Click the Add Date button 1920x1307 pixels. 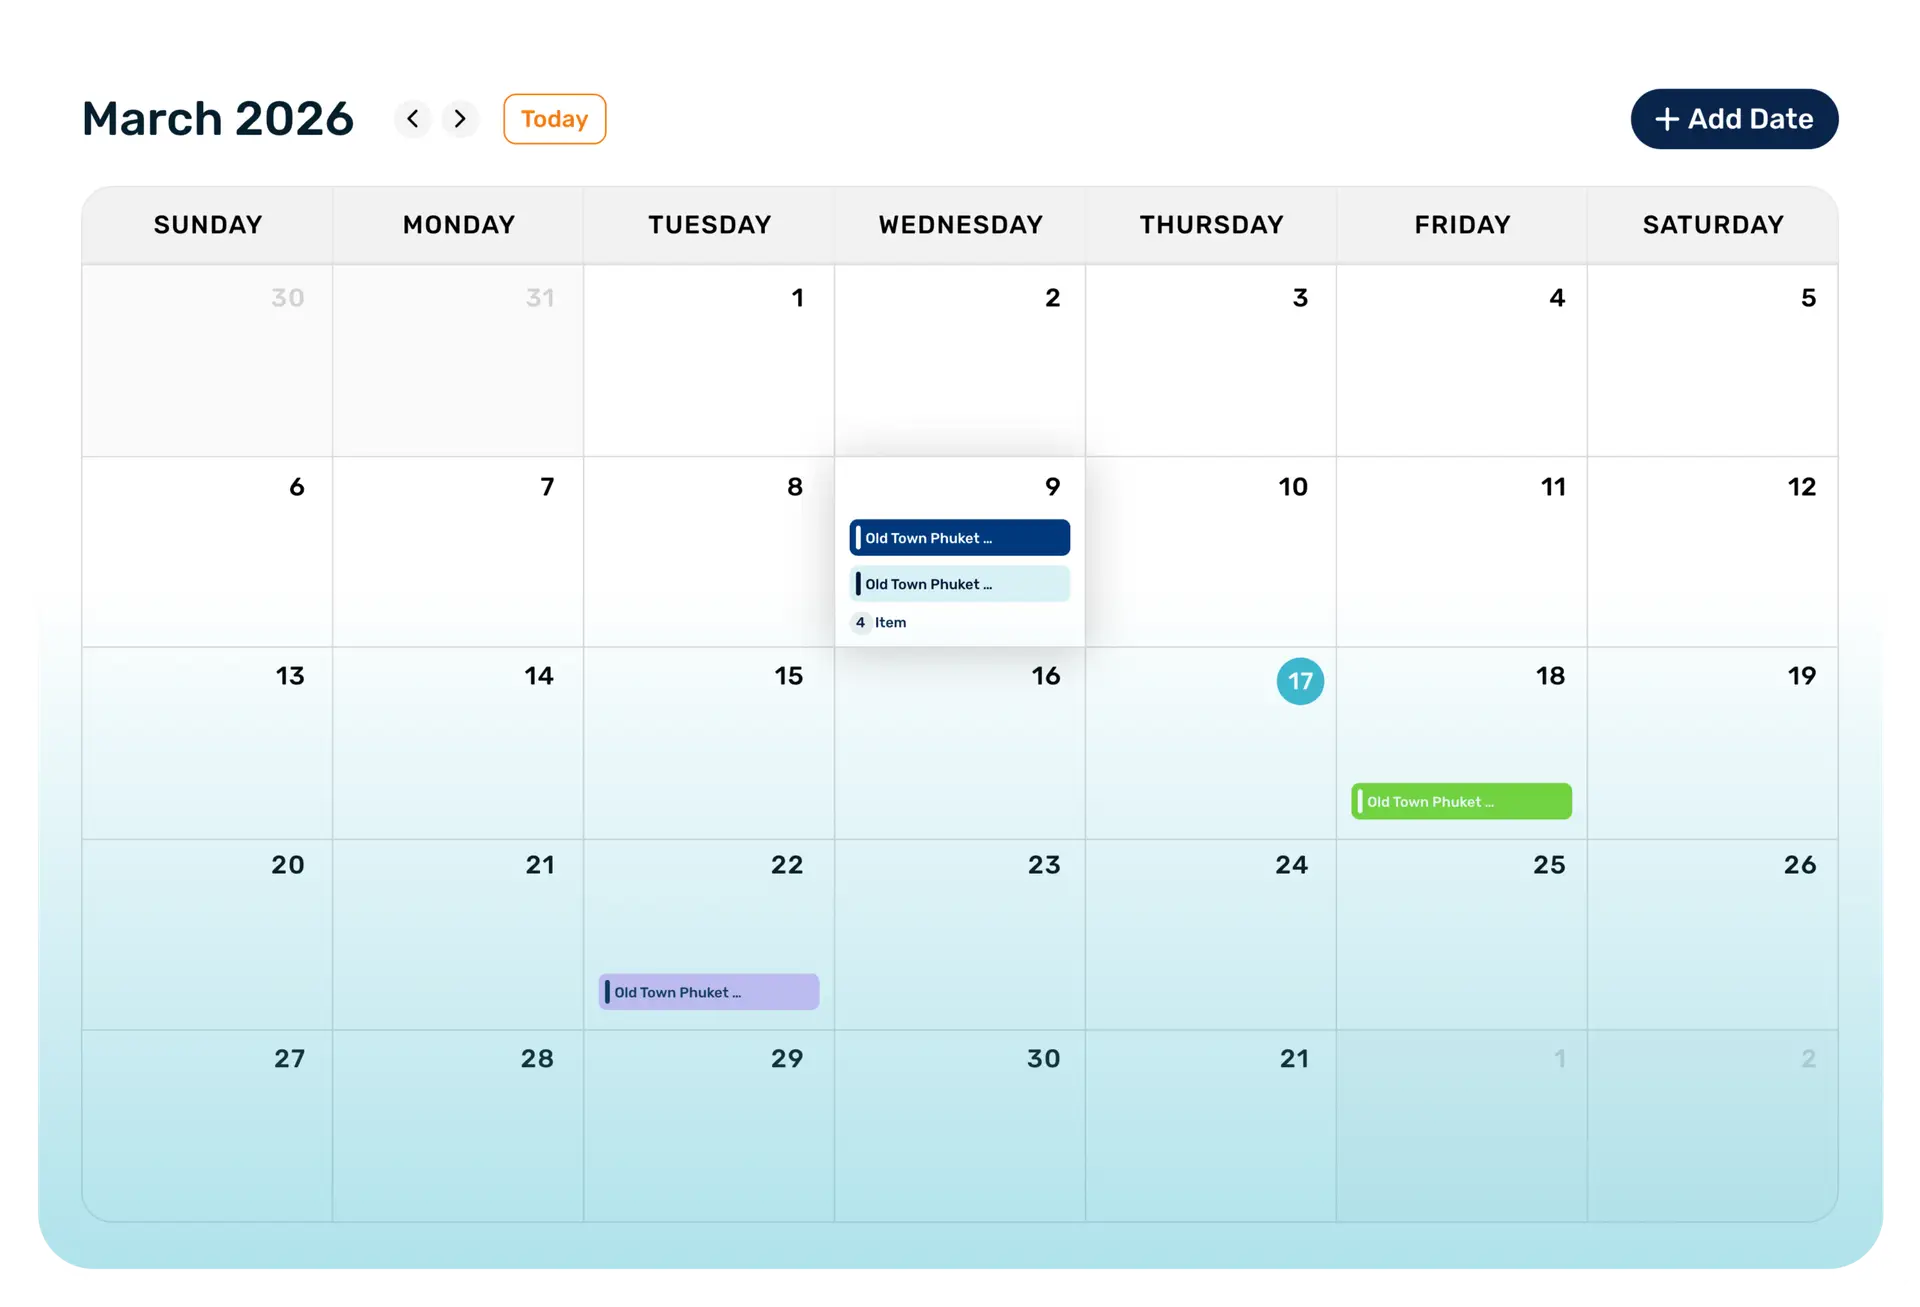point(1734,119)
